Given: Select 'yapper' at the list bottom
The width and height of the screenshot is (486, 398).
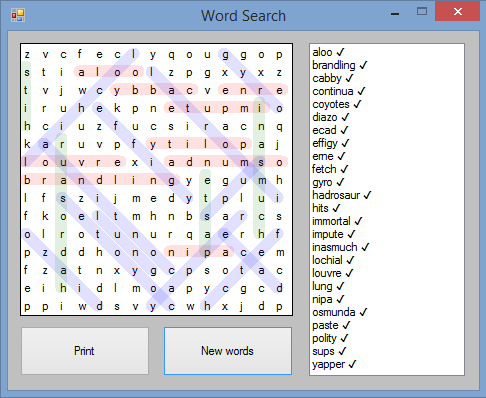Looking at the screenshot, I should click(334, 364).
